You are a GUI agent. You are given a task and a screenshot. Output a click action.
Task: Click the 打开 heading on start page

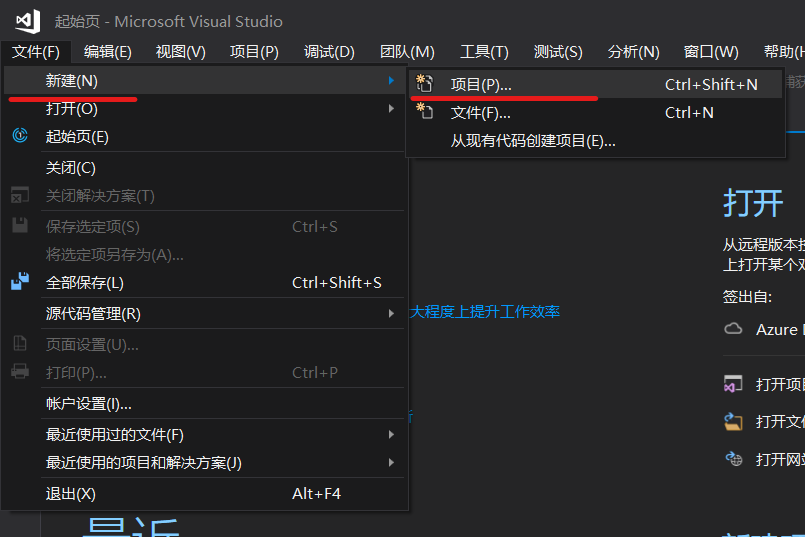point(753,203)
